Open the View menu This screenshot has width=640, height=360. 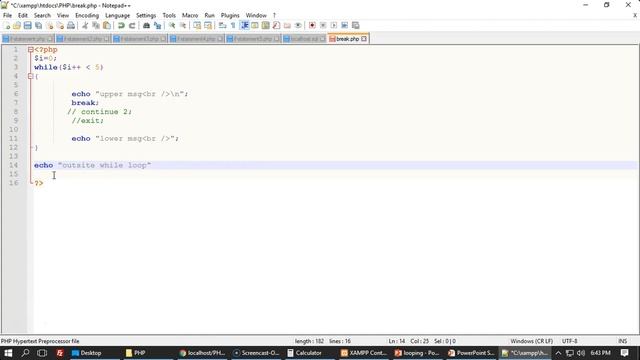pyautogui.click(x=62, y=15)
